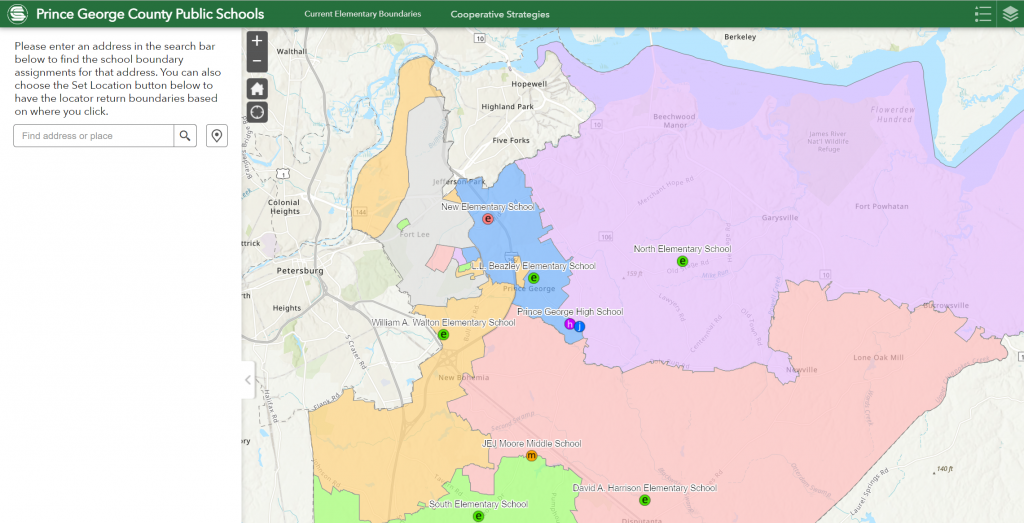Click the Berkeley map label
This screenshot has width=1024, height=523.
(x=740, y=37)
